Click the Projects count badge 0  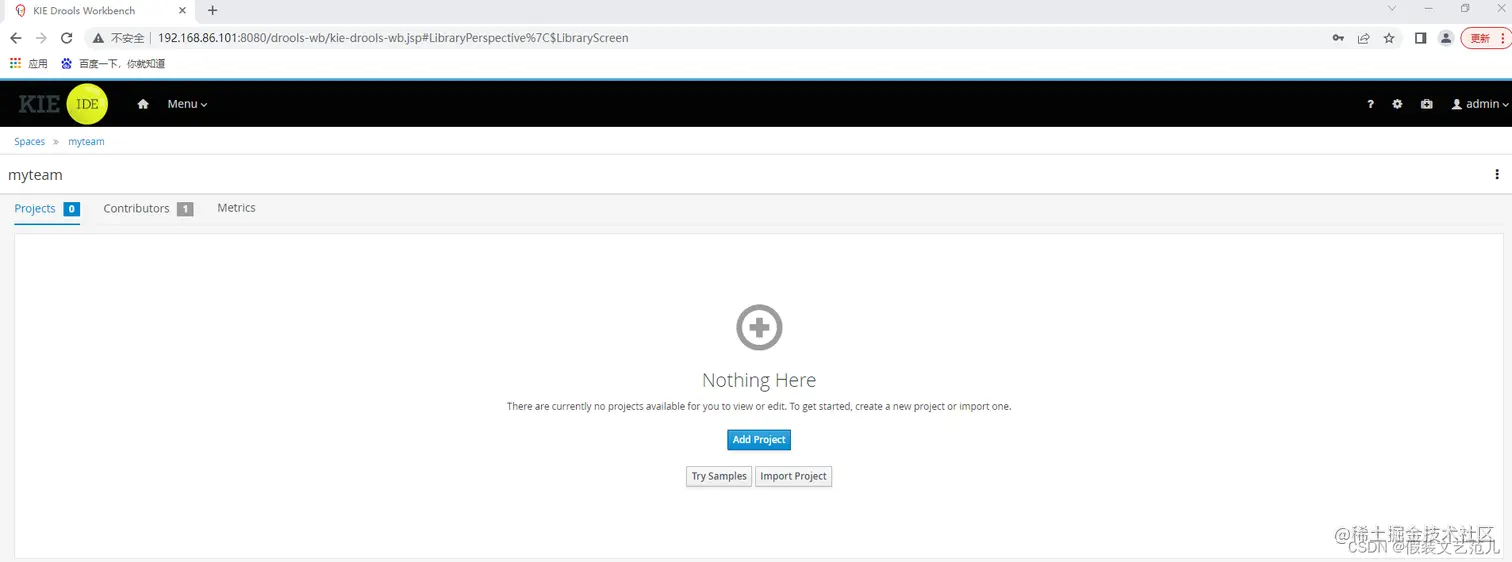(71, 209)
